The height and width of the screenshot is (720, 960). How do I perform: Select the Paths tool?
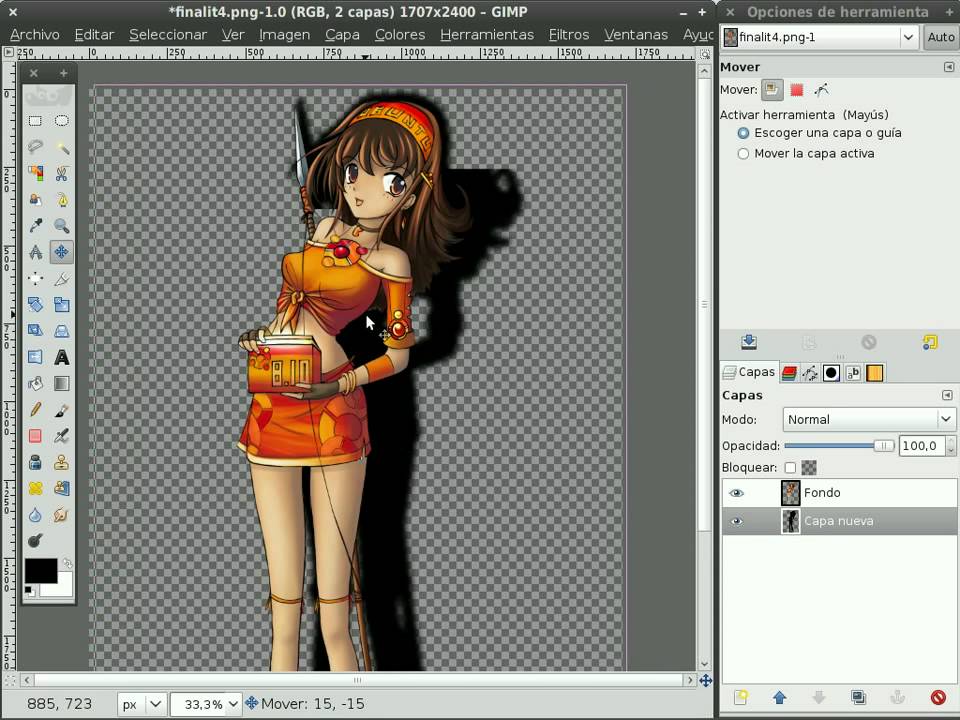coord(61,200)
